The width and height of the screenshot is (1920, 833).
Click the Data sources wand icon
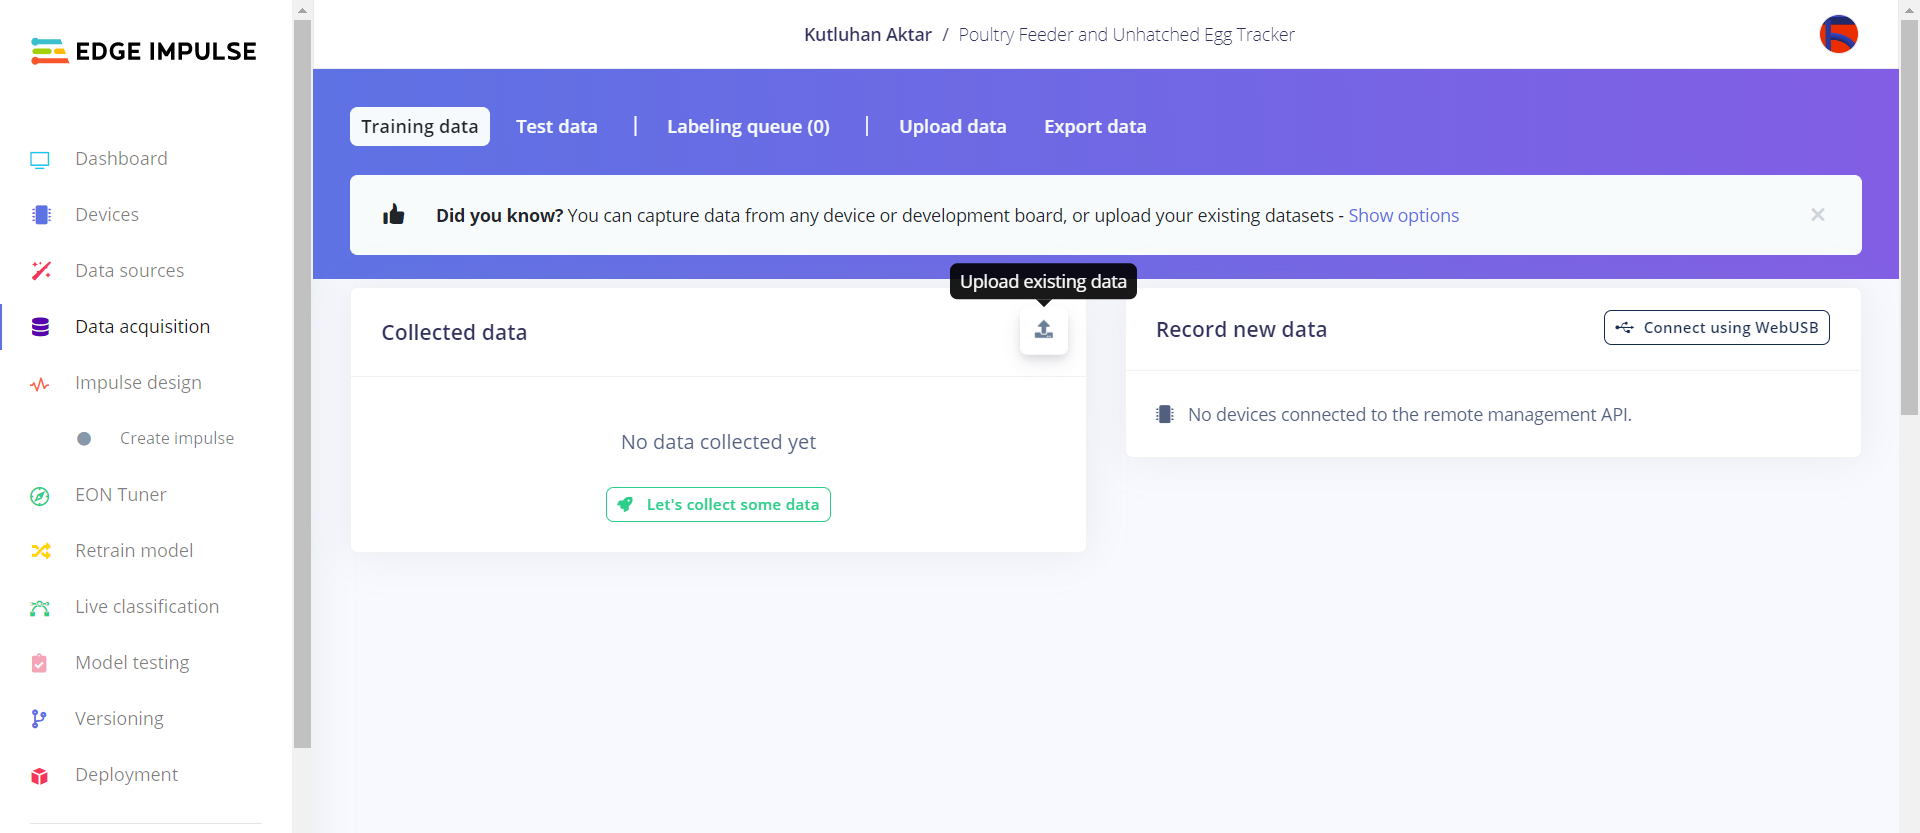point(41,271)
